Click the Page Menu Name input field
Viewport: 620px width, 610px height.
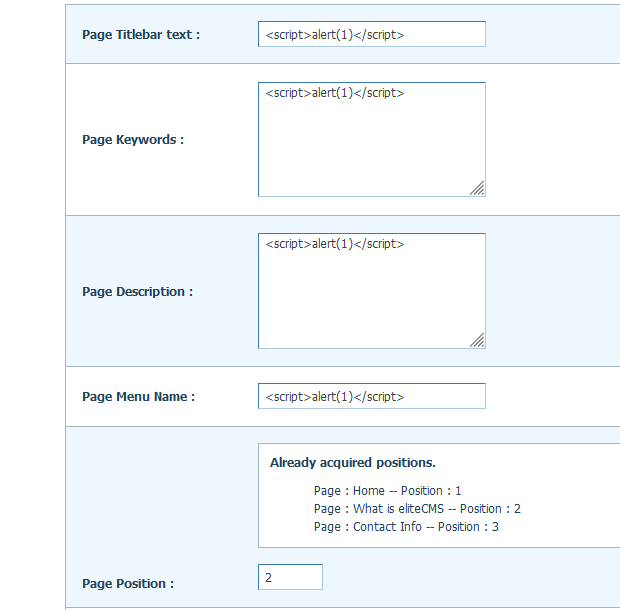(372, 396)
